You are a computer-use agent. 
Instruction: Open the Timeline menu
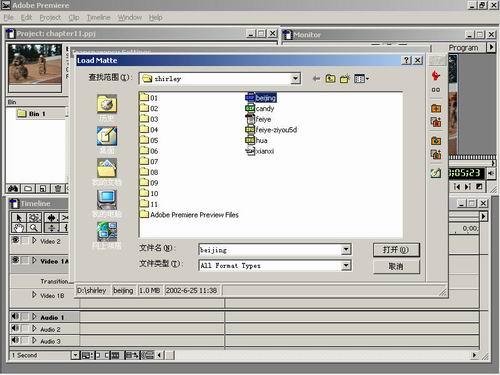(98, 17)
